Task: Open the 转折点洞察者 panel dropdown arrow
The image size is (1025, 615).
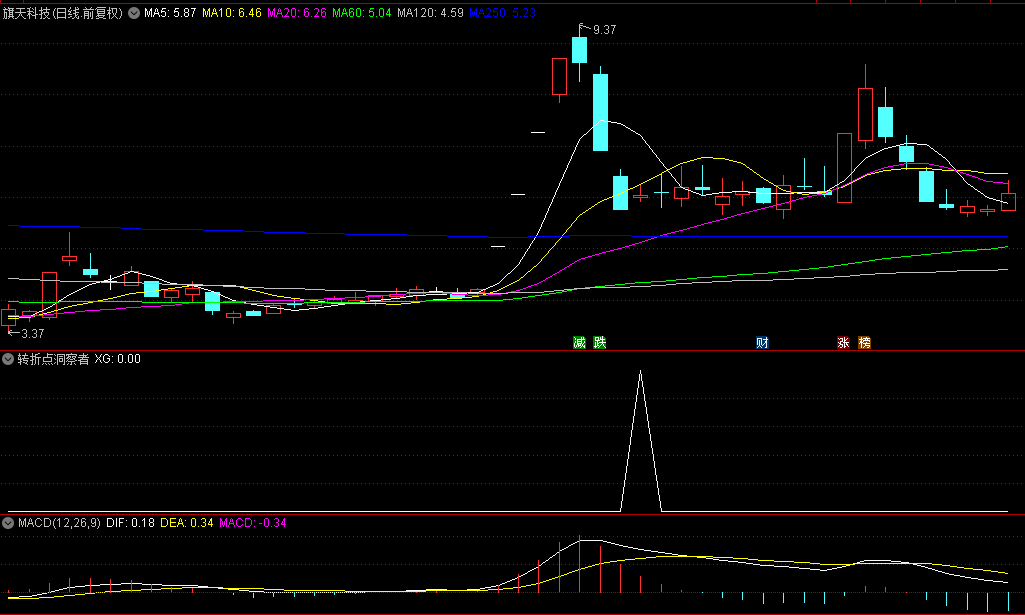Action: coord(9,358)
